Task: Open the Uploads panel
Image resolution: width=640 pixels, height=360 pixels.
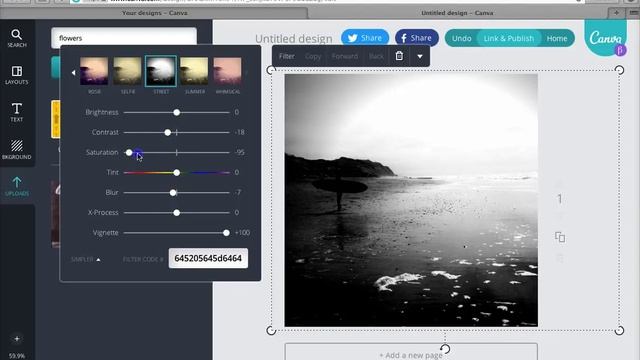Action: pos(17,187)
